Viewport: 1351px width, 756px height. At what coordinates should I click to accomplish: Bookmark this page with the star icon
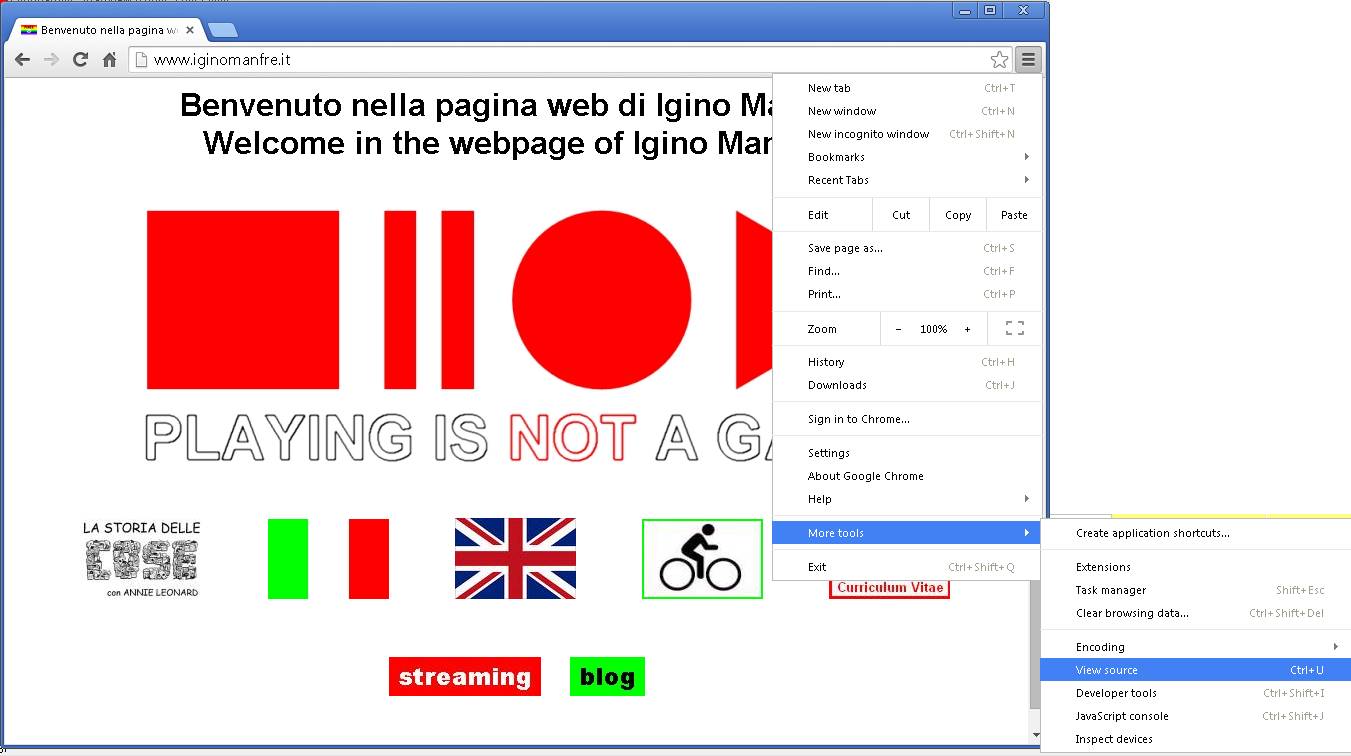point(998,60)
